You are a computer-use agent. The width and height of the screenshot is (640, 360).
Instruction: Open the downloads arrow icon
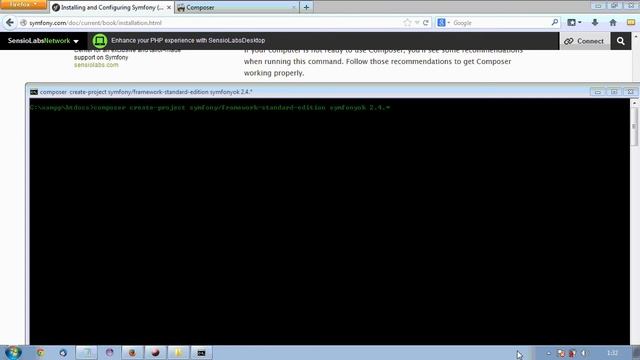click(x=595, y=23)
